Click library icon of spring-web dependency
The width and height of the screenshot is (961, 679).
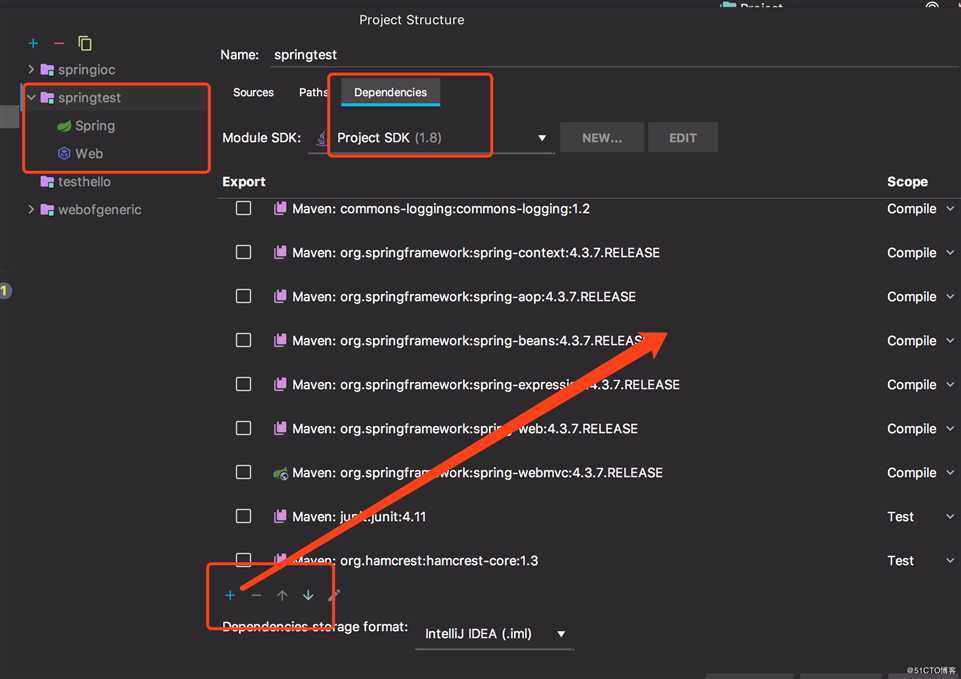[x=280, y=428]
